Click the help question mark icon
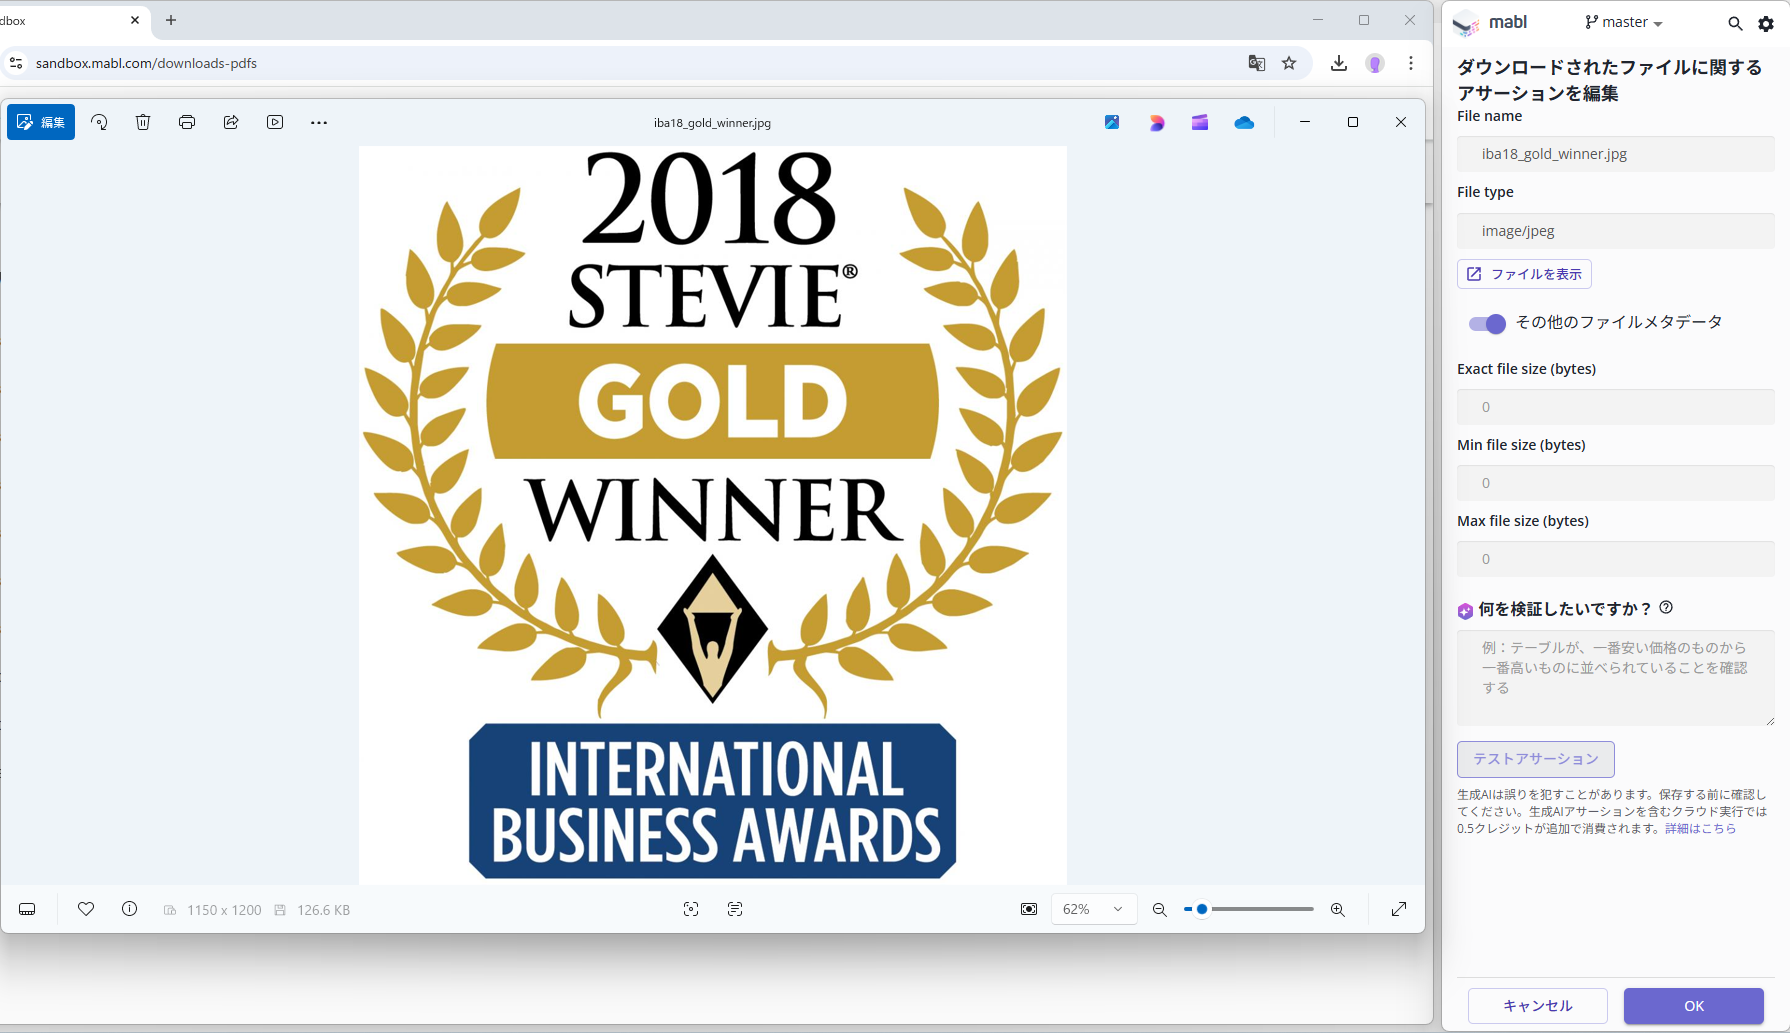 [x=1666, y=607]
